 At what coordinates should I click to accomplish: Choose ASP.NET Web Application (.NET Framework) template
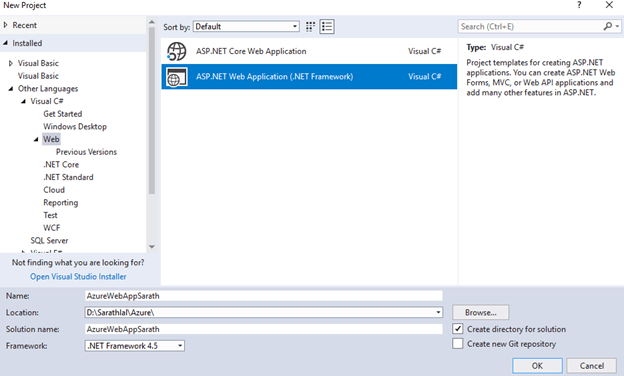click(x=309, y=77)
